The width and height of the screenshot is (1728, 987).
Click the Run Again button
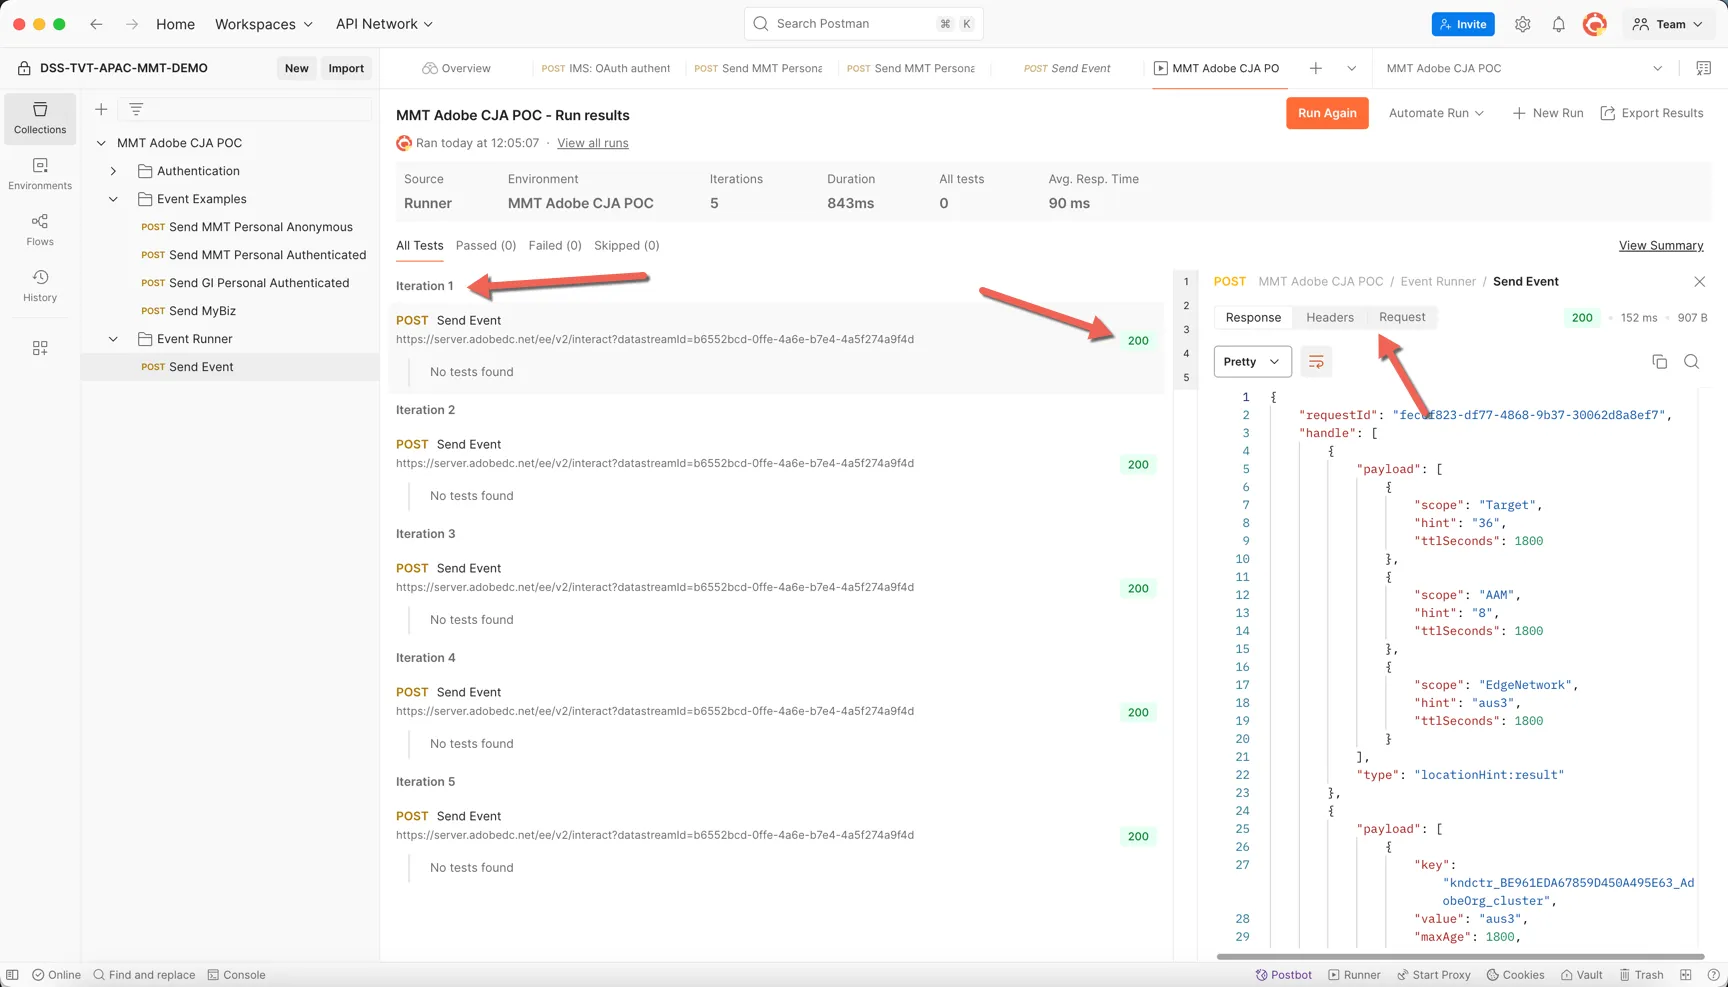(x=1327, y=113)
